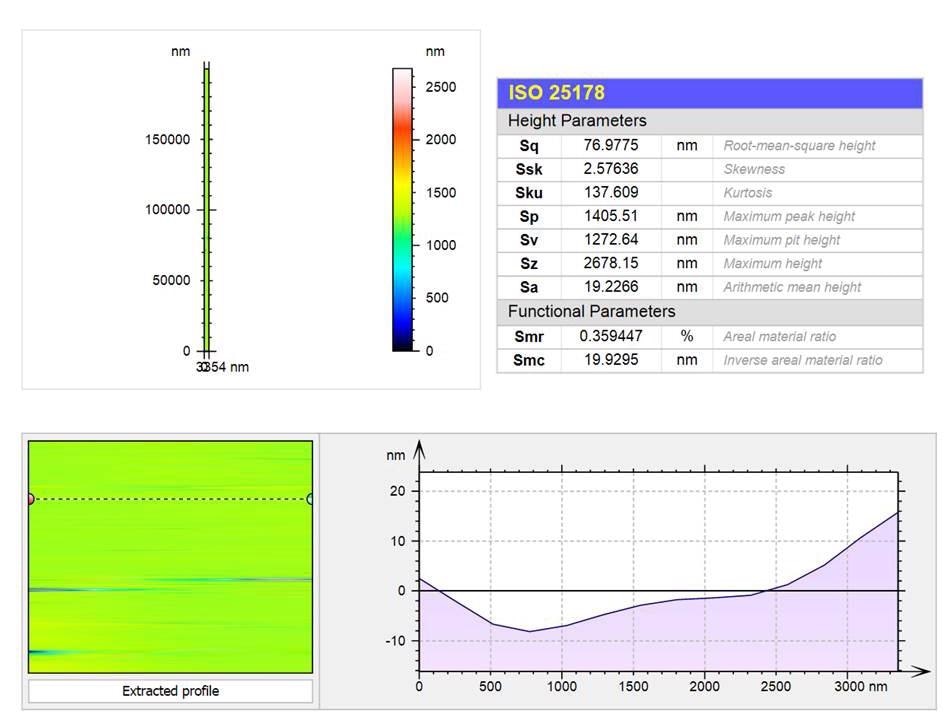Click the Maximum pit height description
945x721 pixels.
click(781, 240)
